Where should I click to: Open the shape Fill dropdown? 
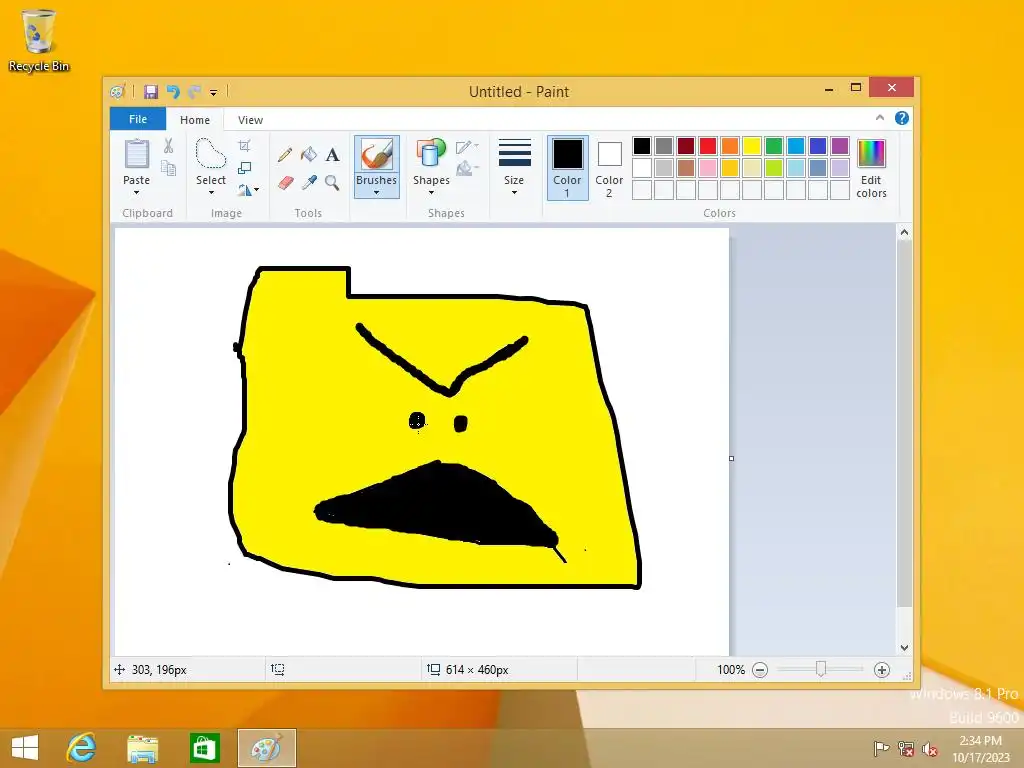[467, 169]
